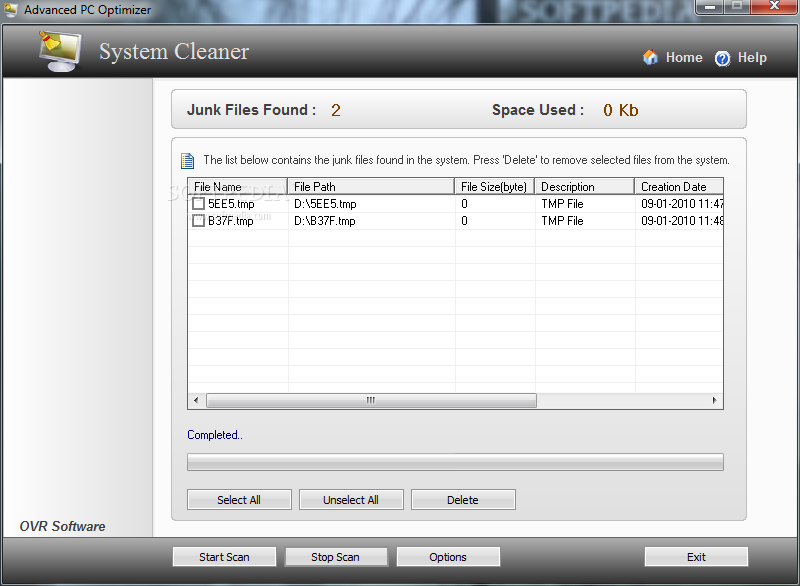
Task: Tick the checkbox for B37F.tmp
Action: pyautogui.click(x=198, y=221)
